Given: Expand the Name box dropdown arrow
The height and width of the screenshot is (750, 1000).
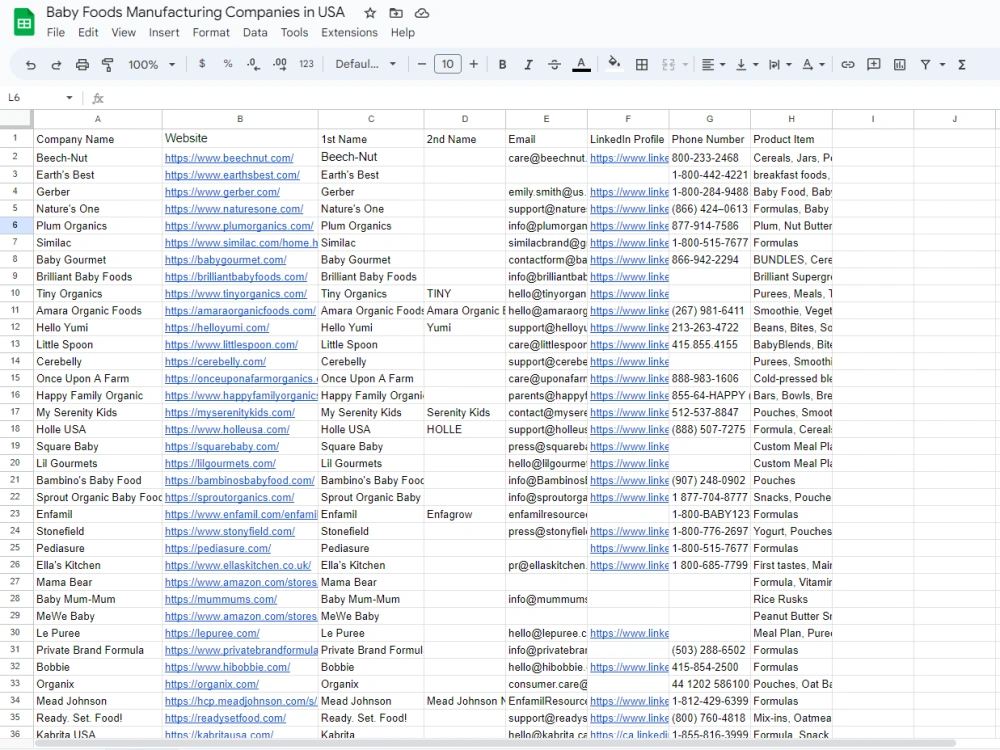Looking at the screenshot, I should pos(69,98).
